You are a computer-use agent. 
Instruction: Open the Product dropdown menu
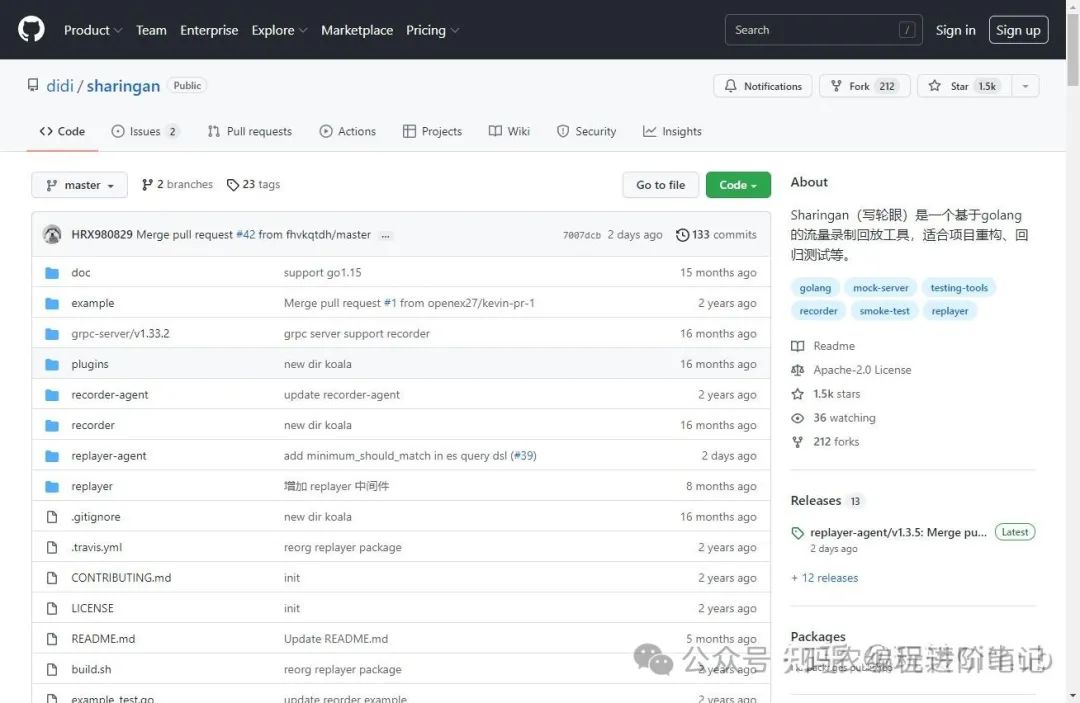(93, 30)
